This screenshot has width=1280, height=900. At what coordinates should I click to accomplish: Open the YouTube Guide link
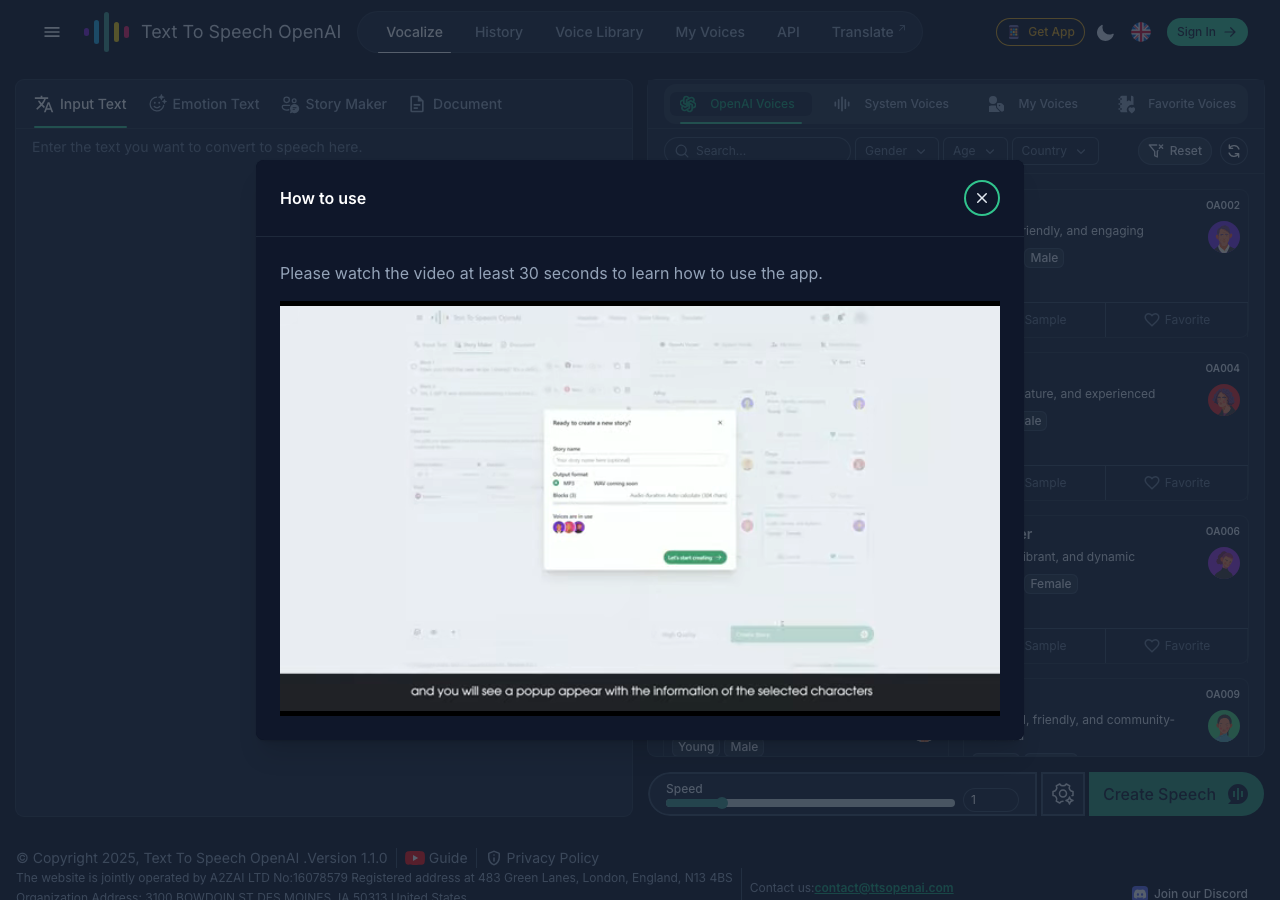coord(436,858)
